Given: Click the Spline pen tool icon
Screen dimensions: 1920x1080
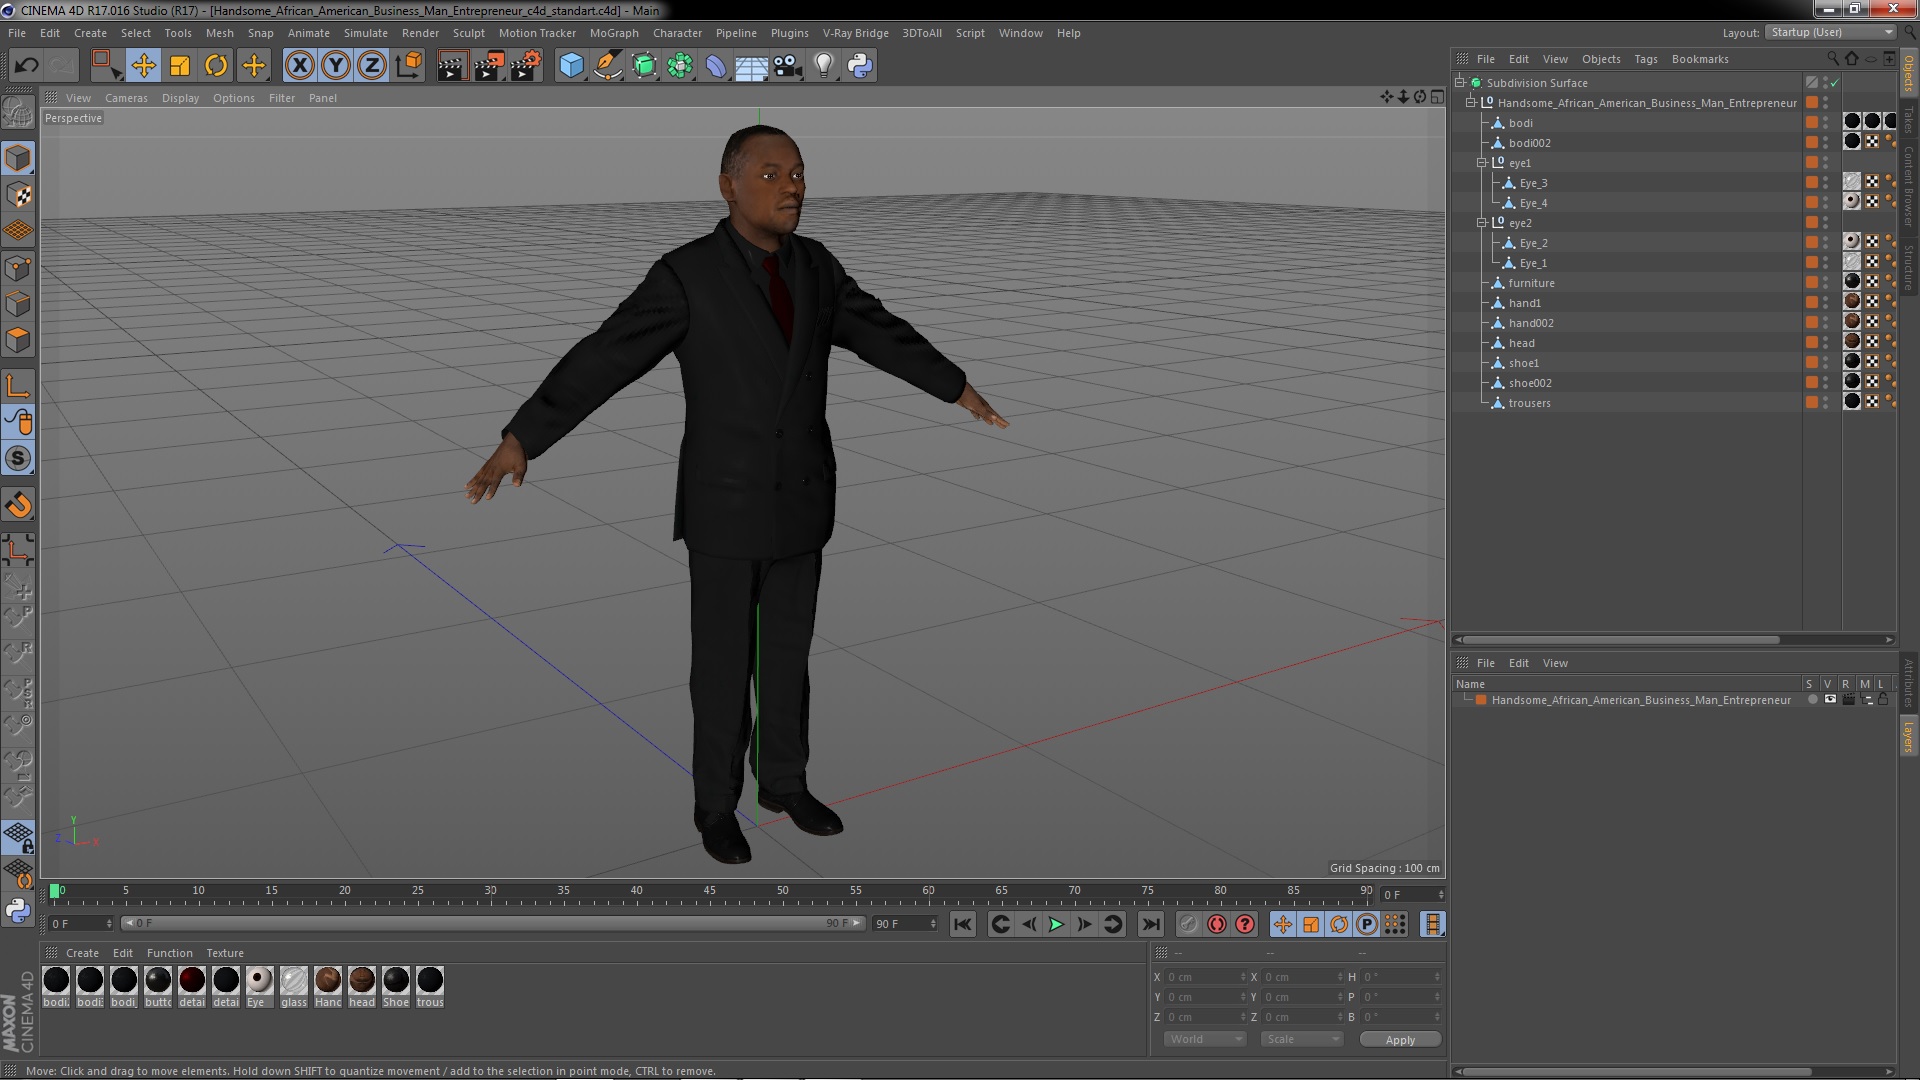Looking at the screenshot, I should 607,66.
